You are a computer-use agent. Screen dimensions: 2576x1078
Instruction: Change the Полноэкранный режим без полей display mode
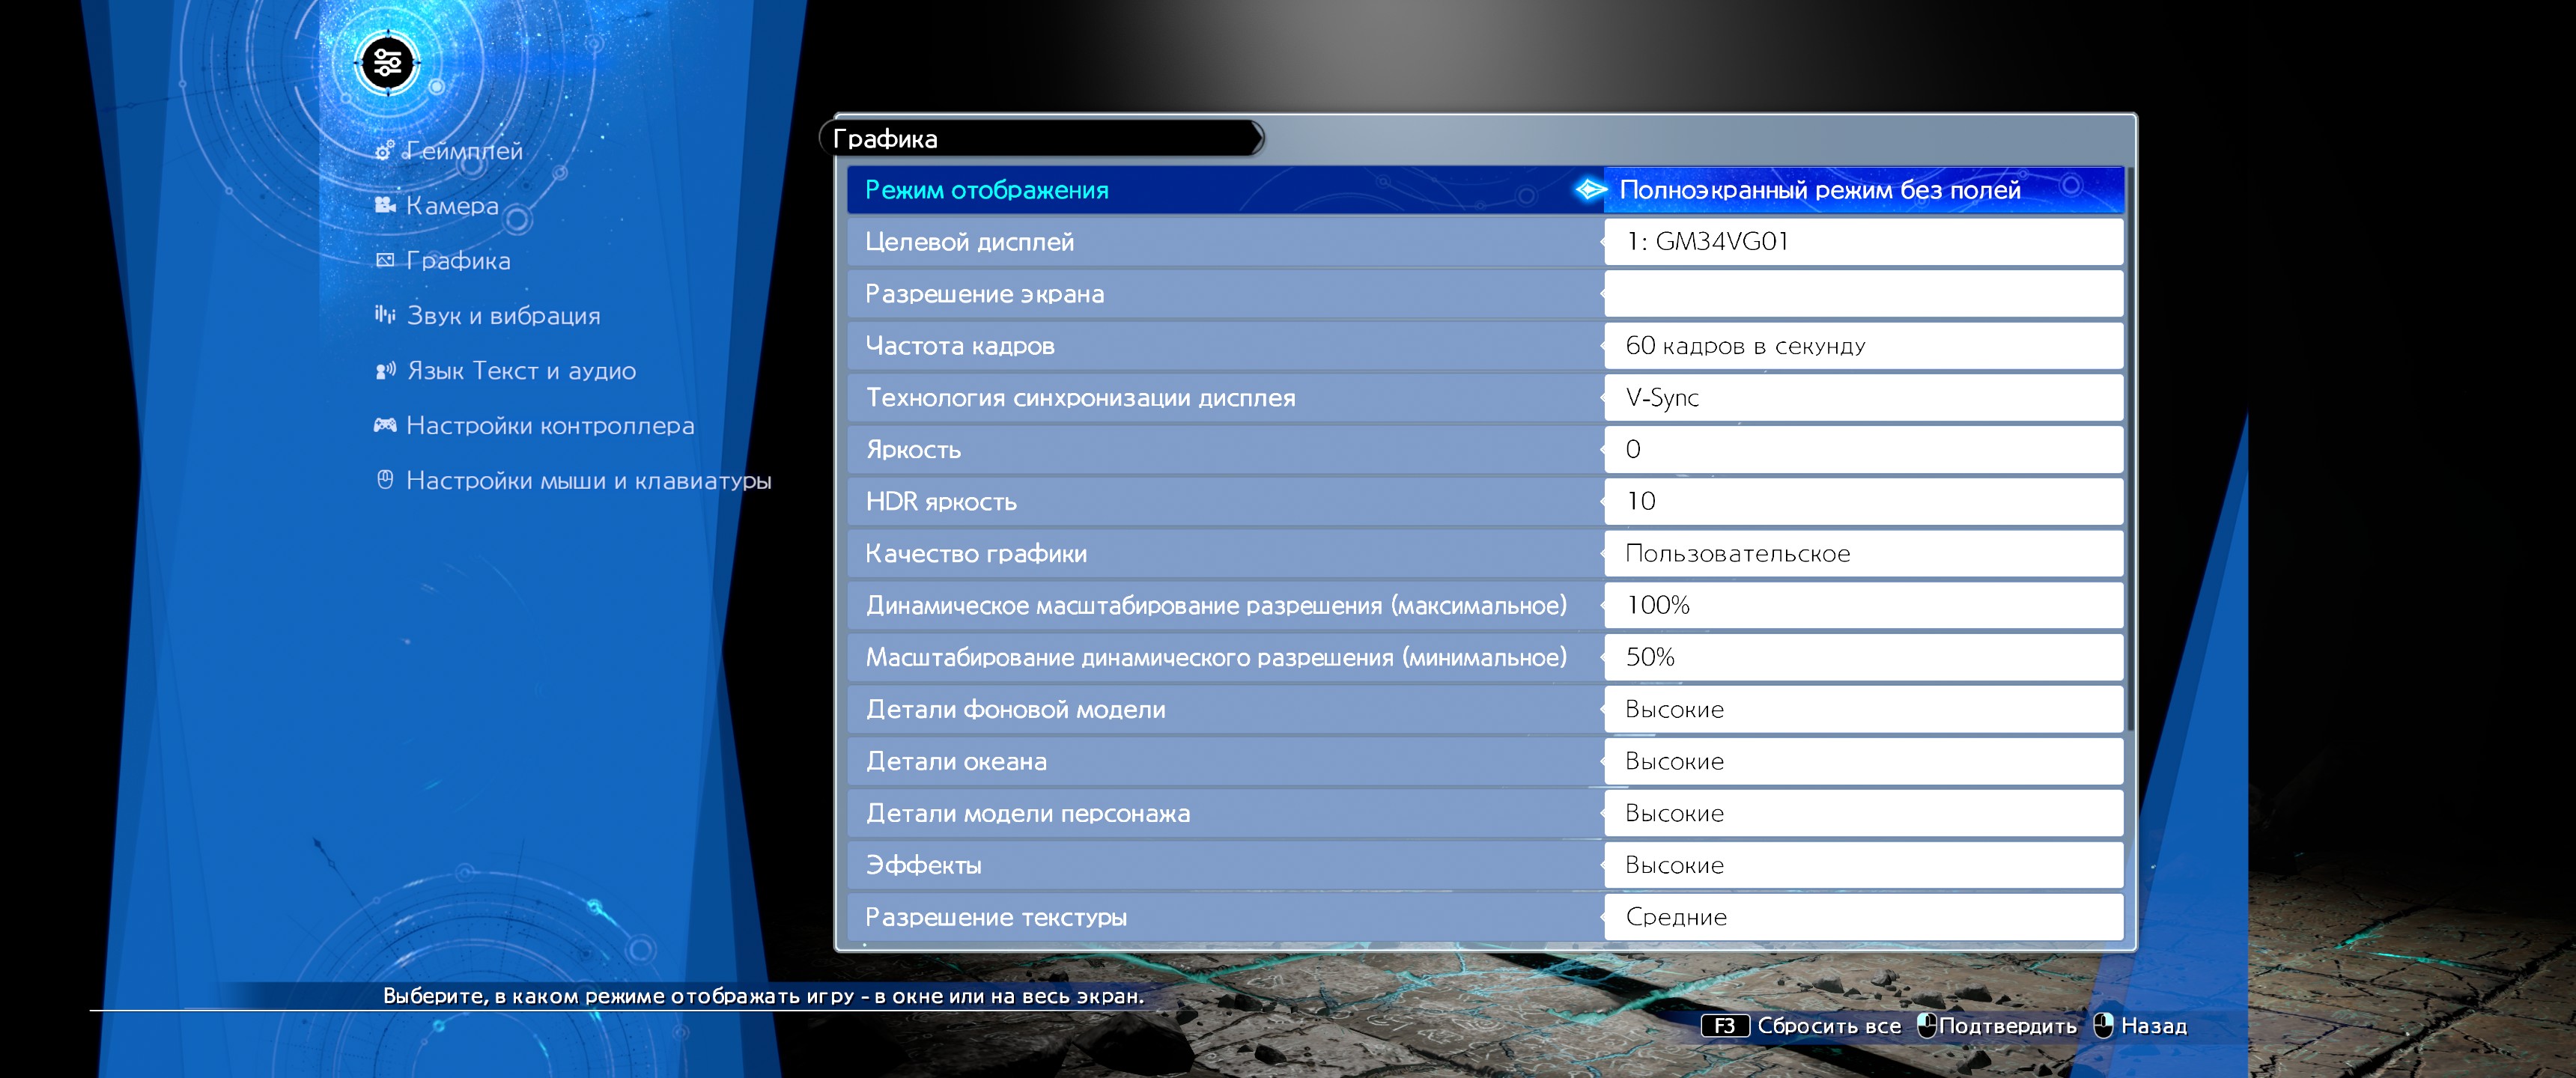[1863, 190]
